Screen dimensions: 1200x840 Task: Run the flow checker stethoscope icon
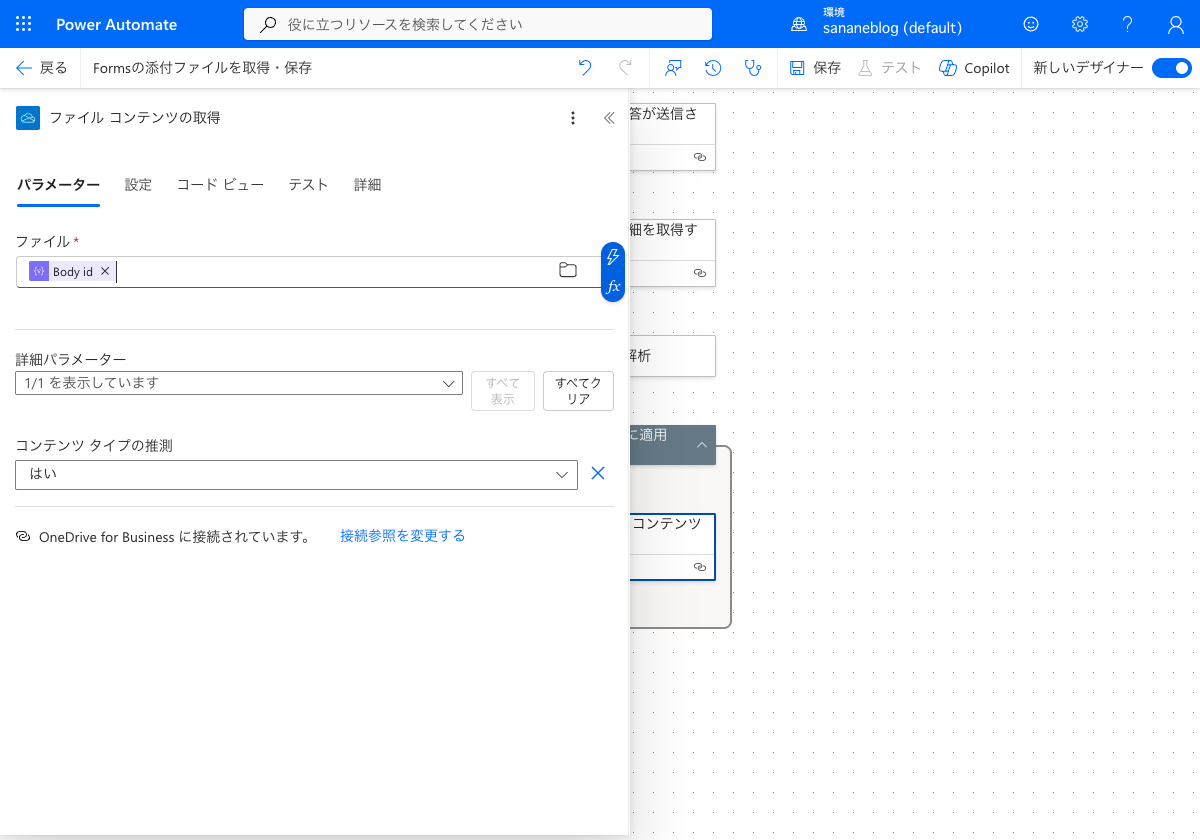click(x=753, y=68)
